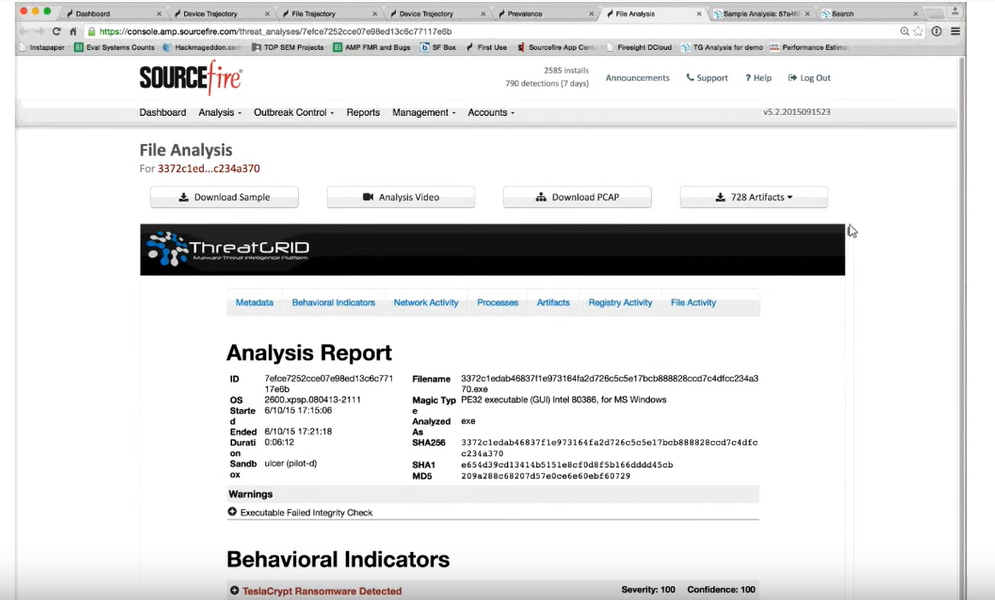Jump to the Network Activity tab
This screenshot has width=995, height=600.
coord(426,303)
